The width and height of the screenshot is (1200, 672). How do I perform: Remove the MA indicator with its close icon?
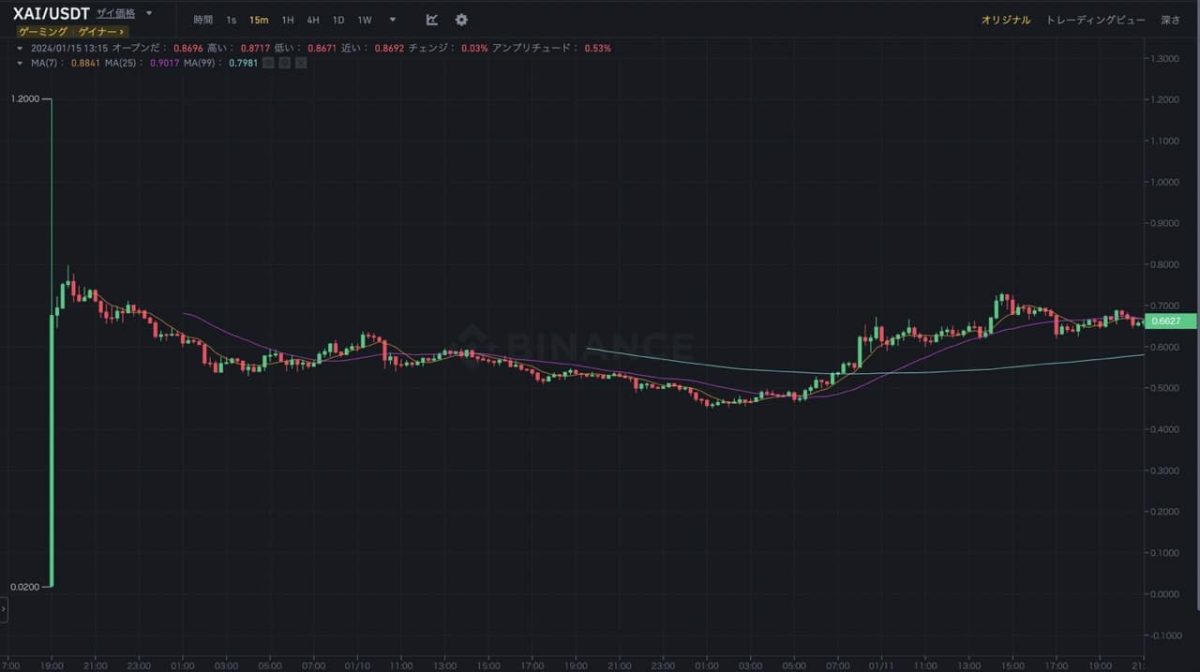(301, 62)
